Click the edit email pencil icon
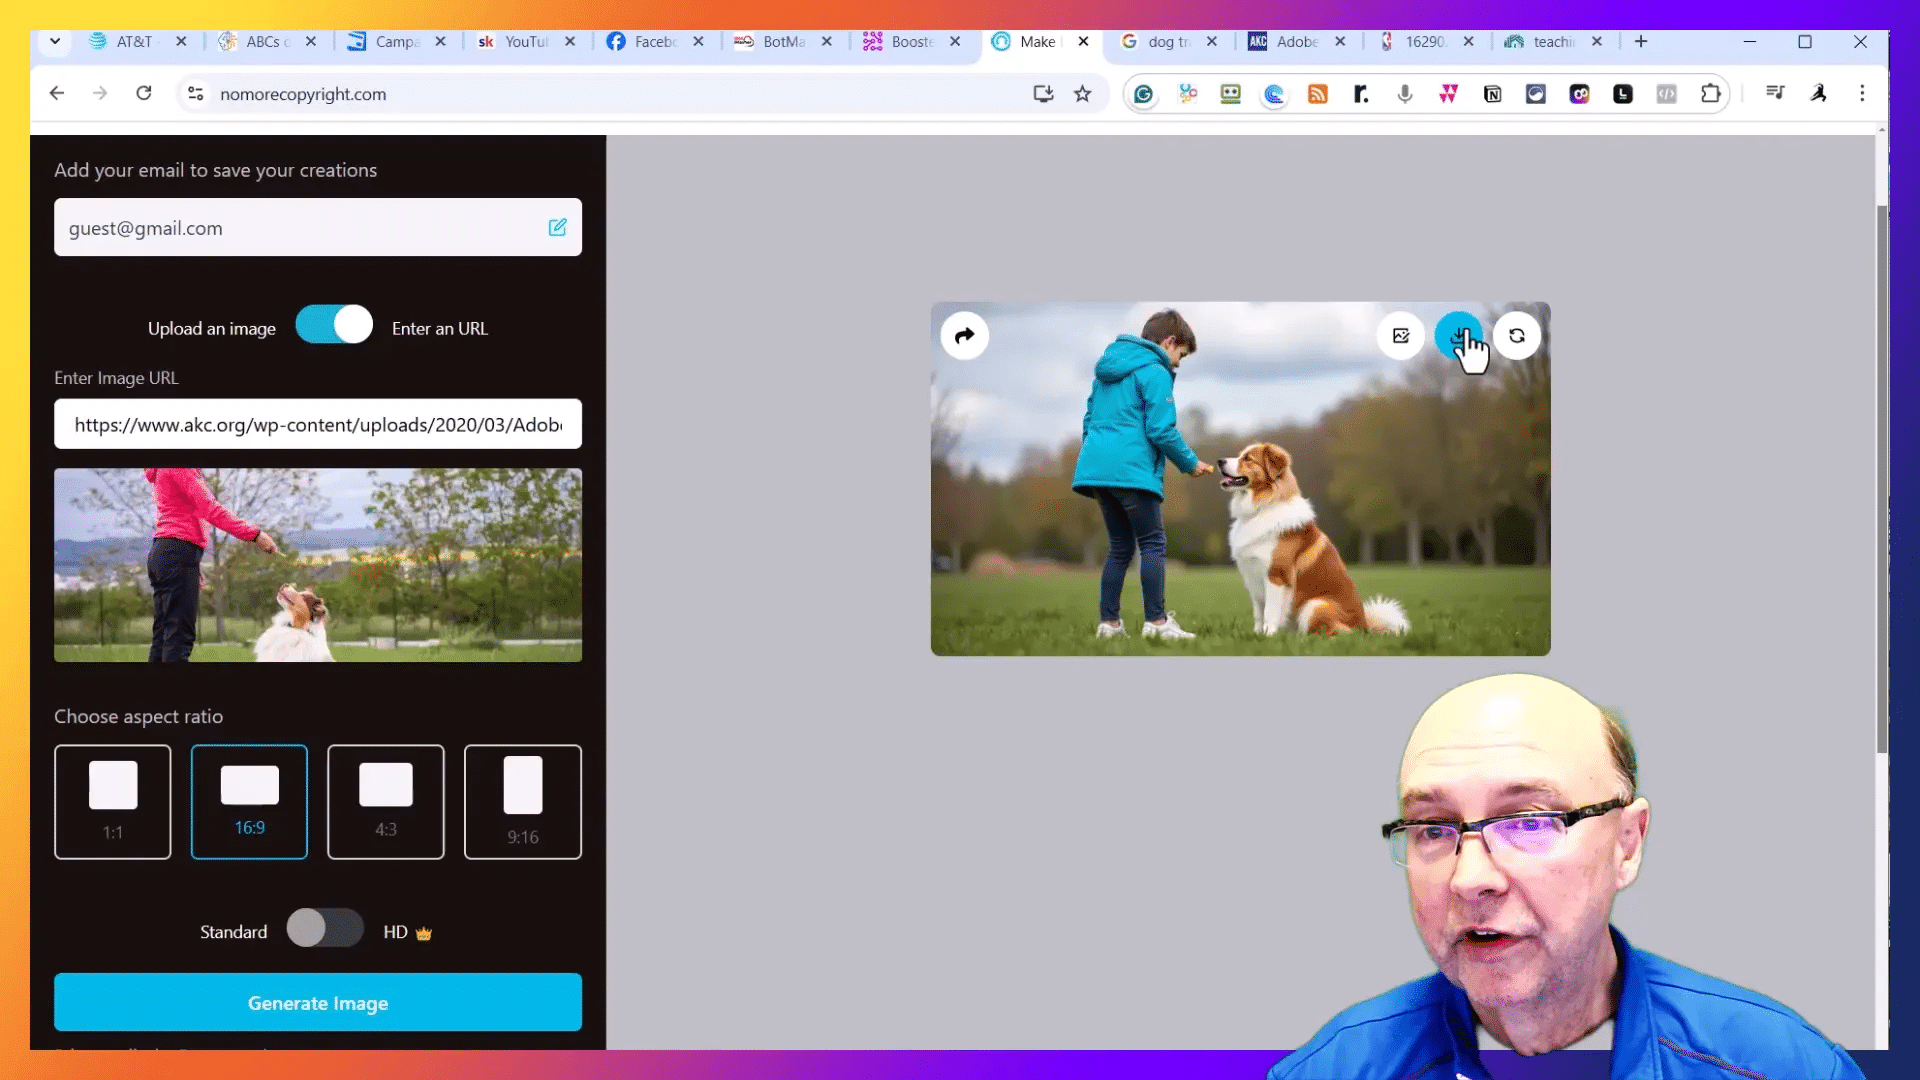Viewport: 1920px width, 1080px height. tap(557, 228)
